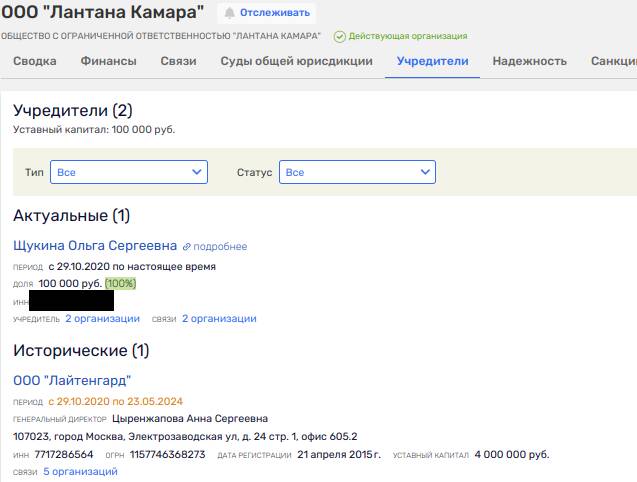Image resolution: width=637 pixels, height=482 pixels.
Task: Open the Статус dropdown filter
Action: [357, 172]
